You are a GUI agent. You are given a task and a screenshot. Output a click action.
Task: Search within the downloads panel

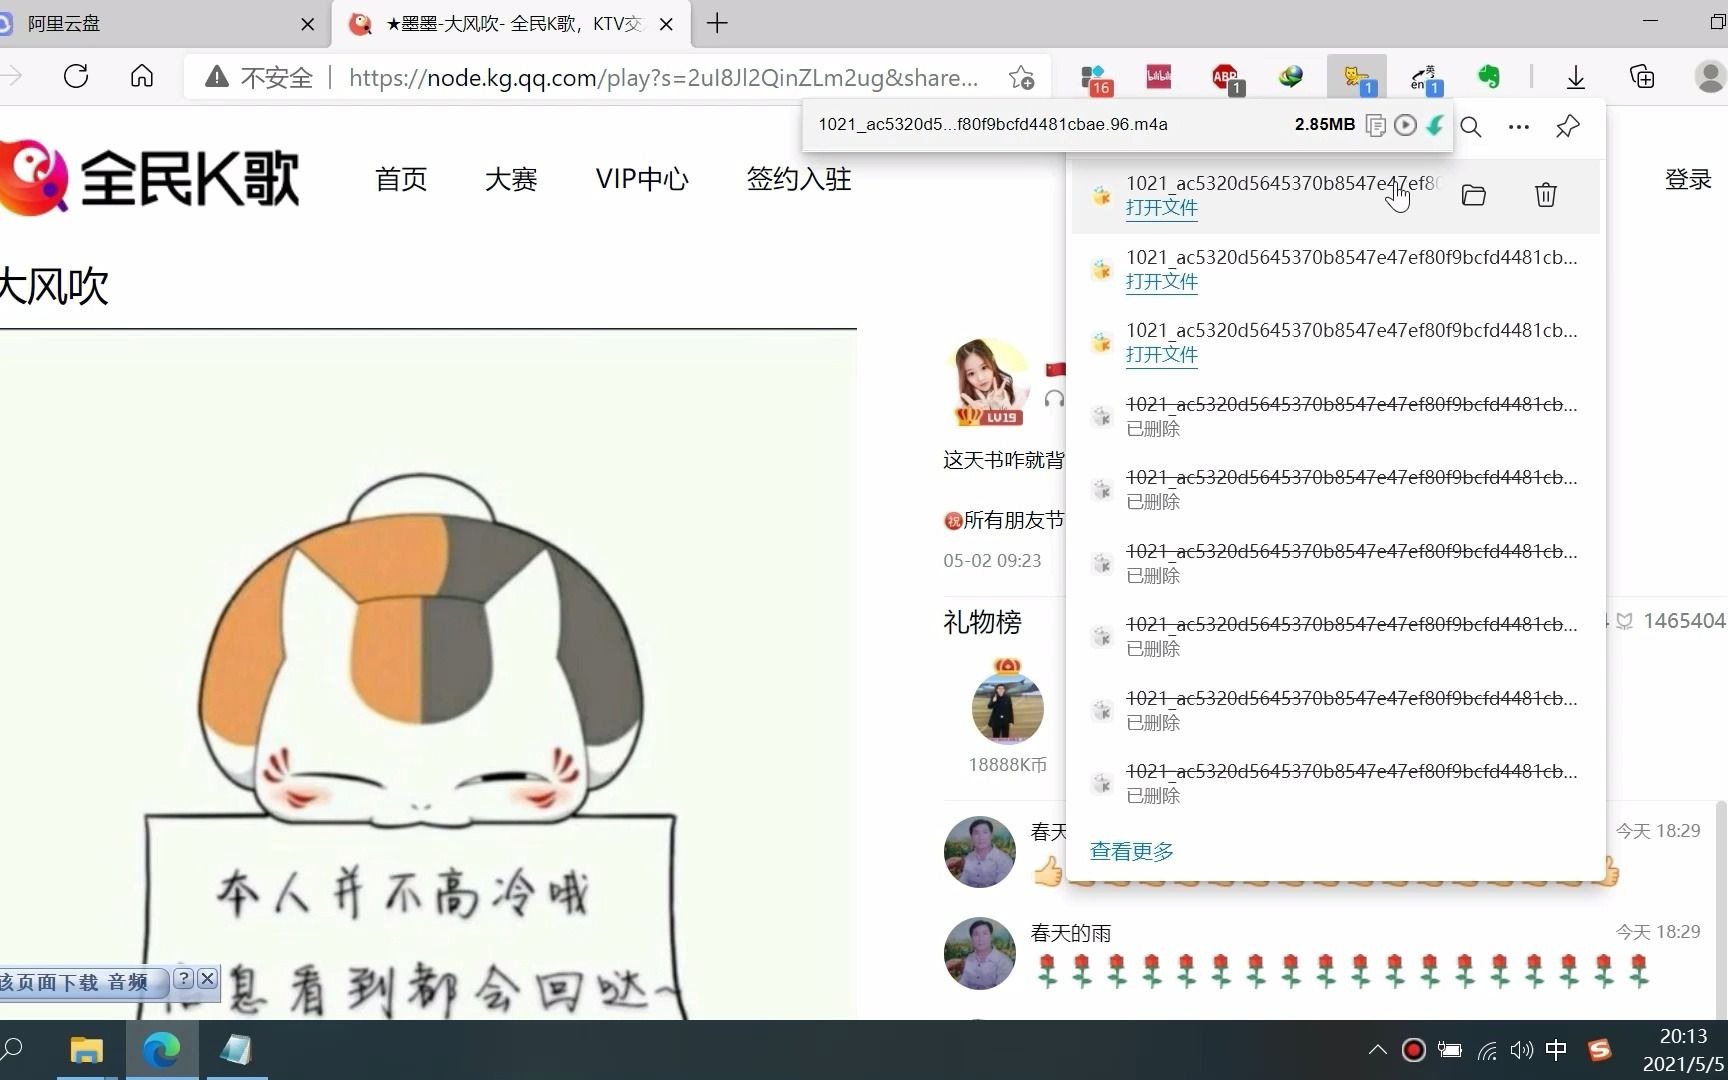click(1471, 127)
